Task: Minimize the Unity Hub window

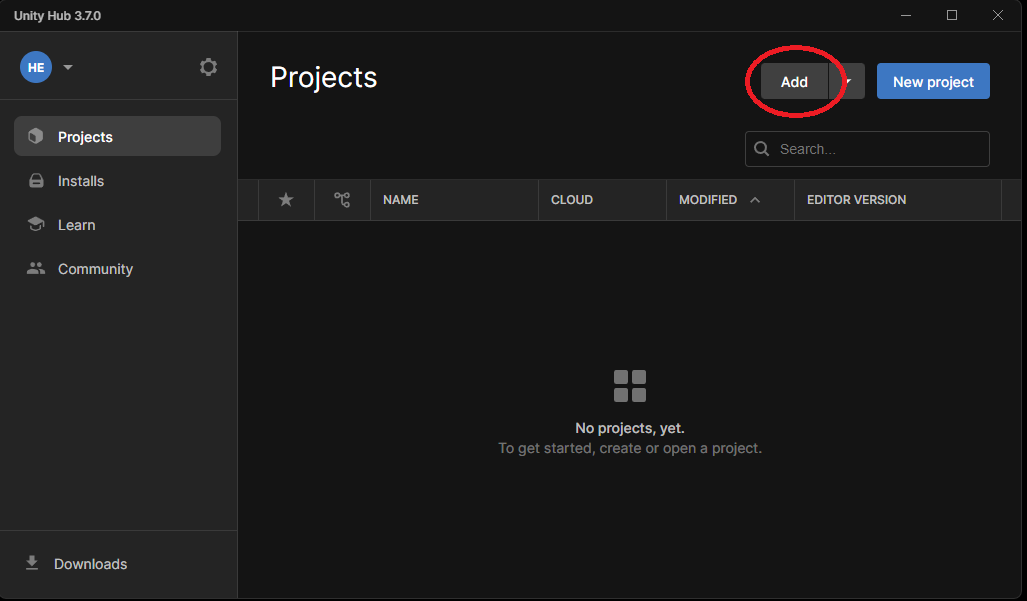Action: click(x=906, y=15)
